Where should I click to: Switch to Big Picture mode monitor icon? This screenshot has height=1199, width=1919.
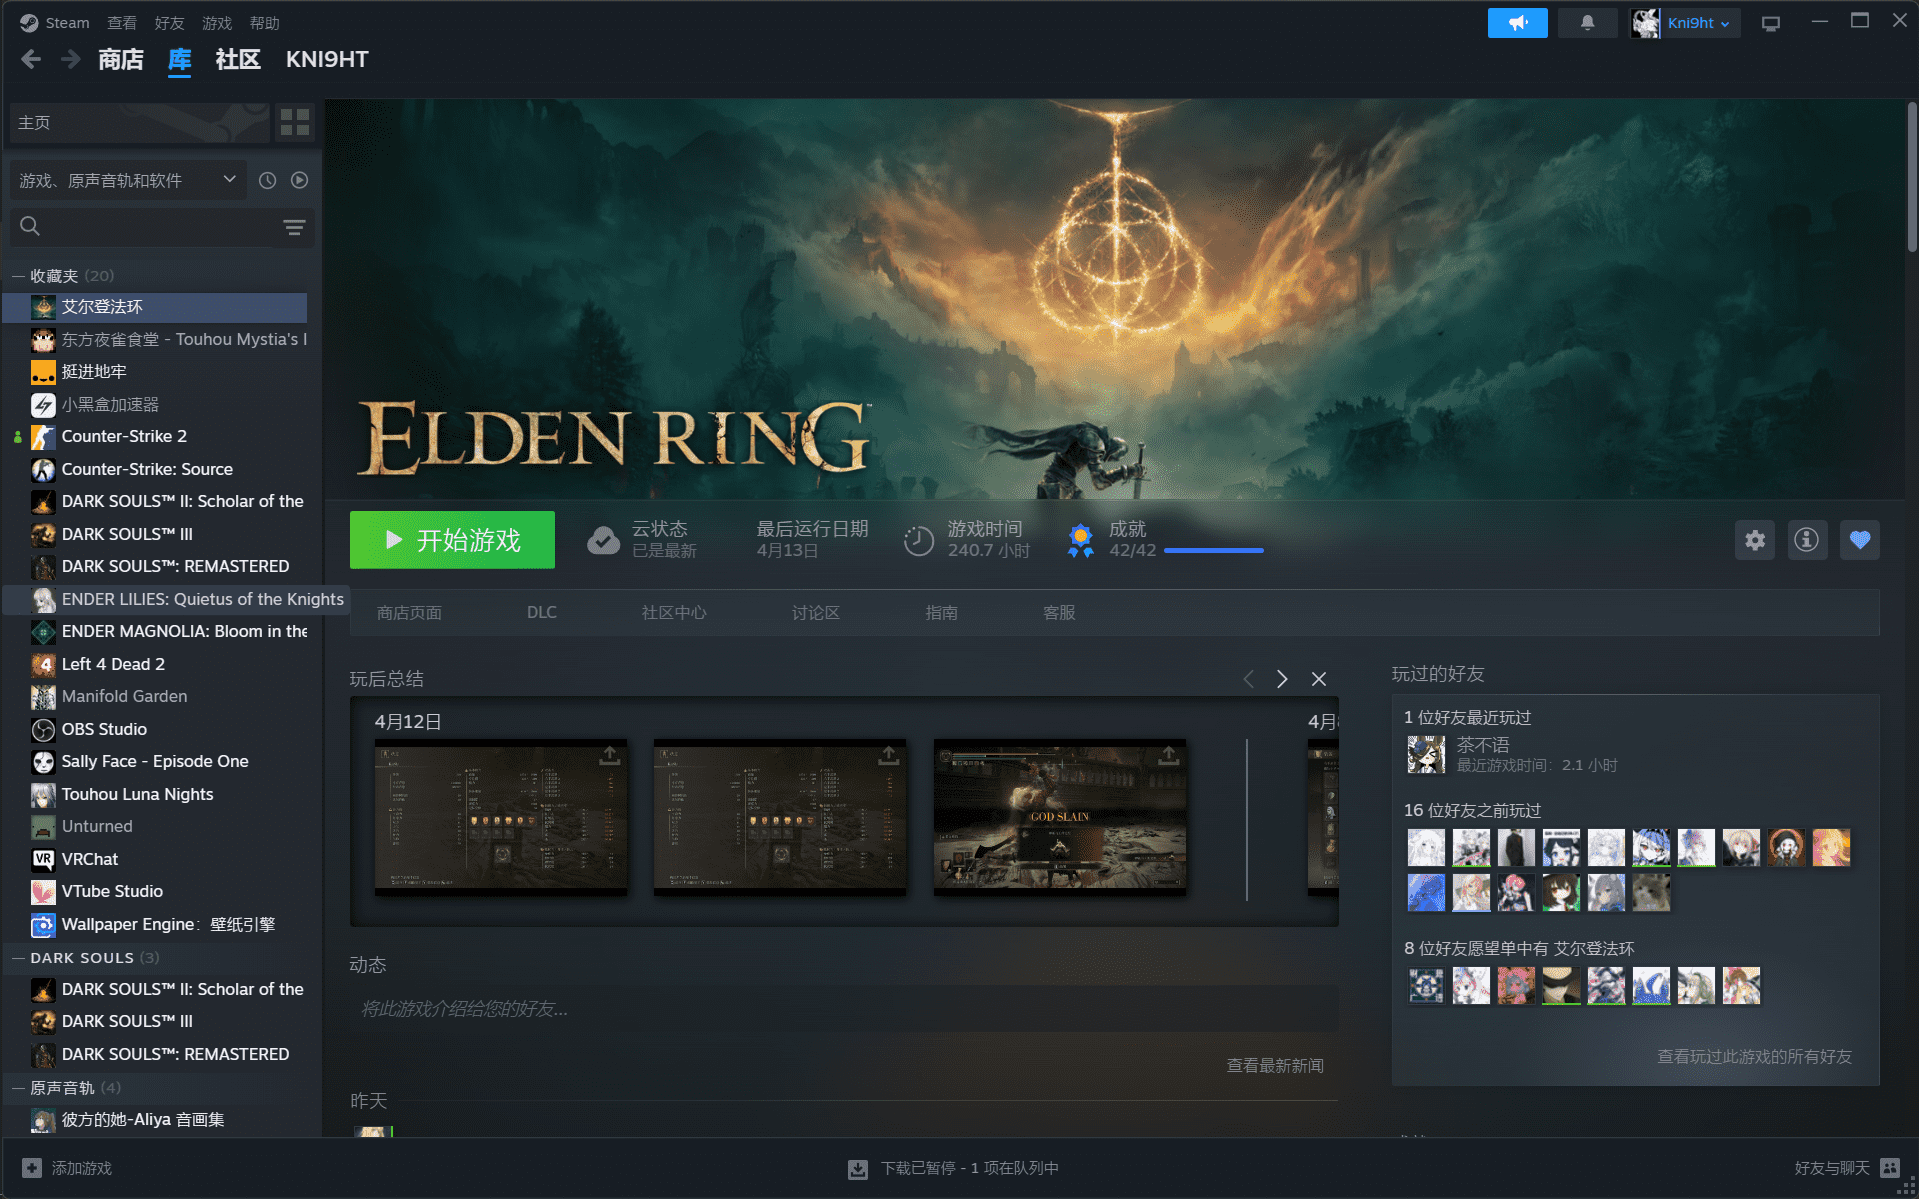pyautogui.click(x=1771, y=23)
